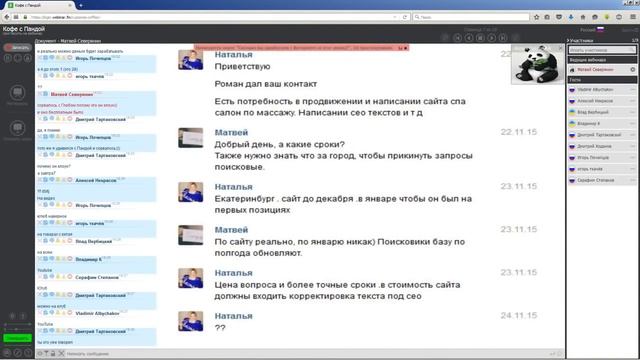
Task: Click the pause button in slide controls
Action: point(480,38)
